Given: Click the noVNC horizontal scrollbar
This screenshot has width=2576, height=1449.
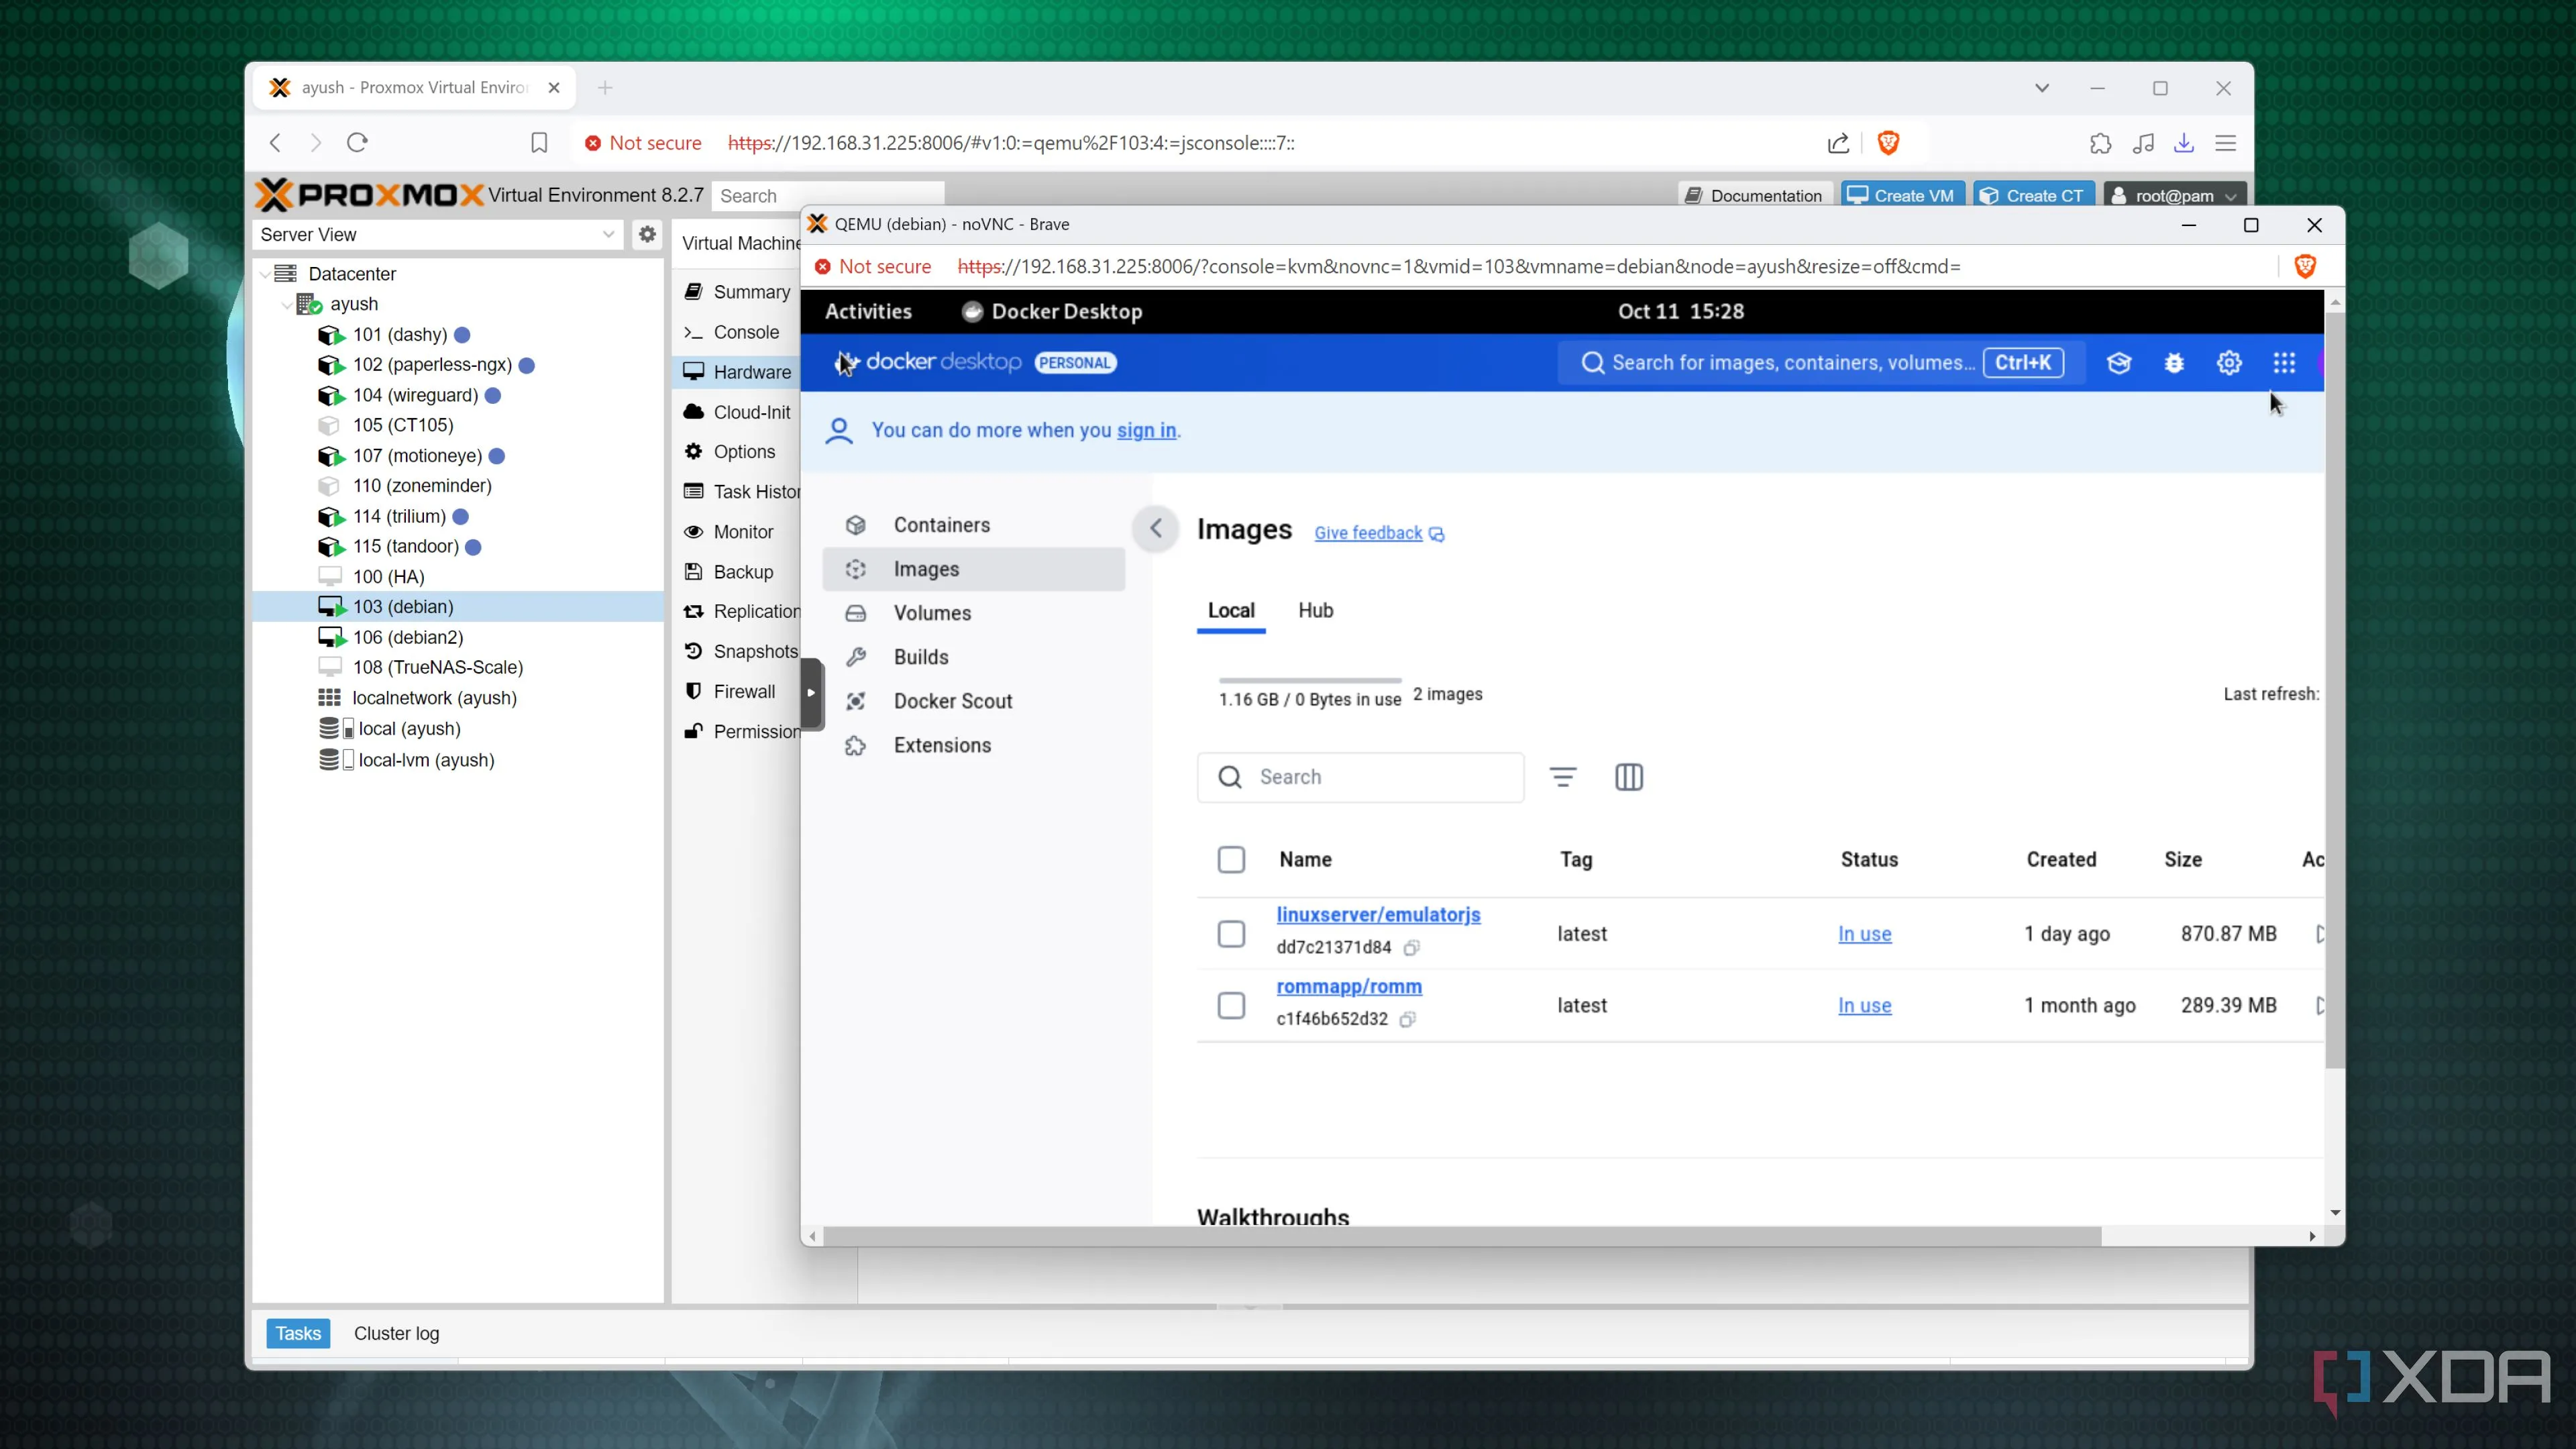Looking at the screenshot, I should click(1462, 1237).
